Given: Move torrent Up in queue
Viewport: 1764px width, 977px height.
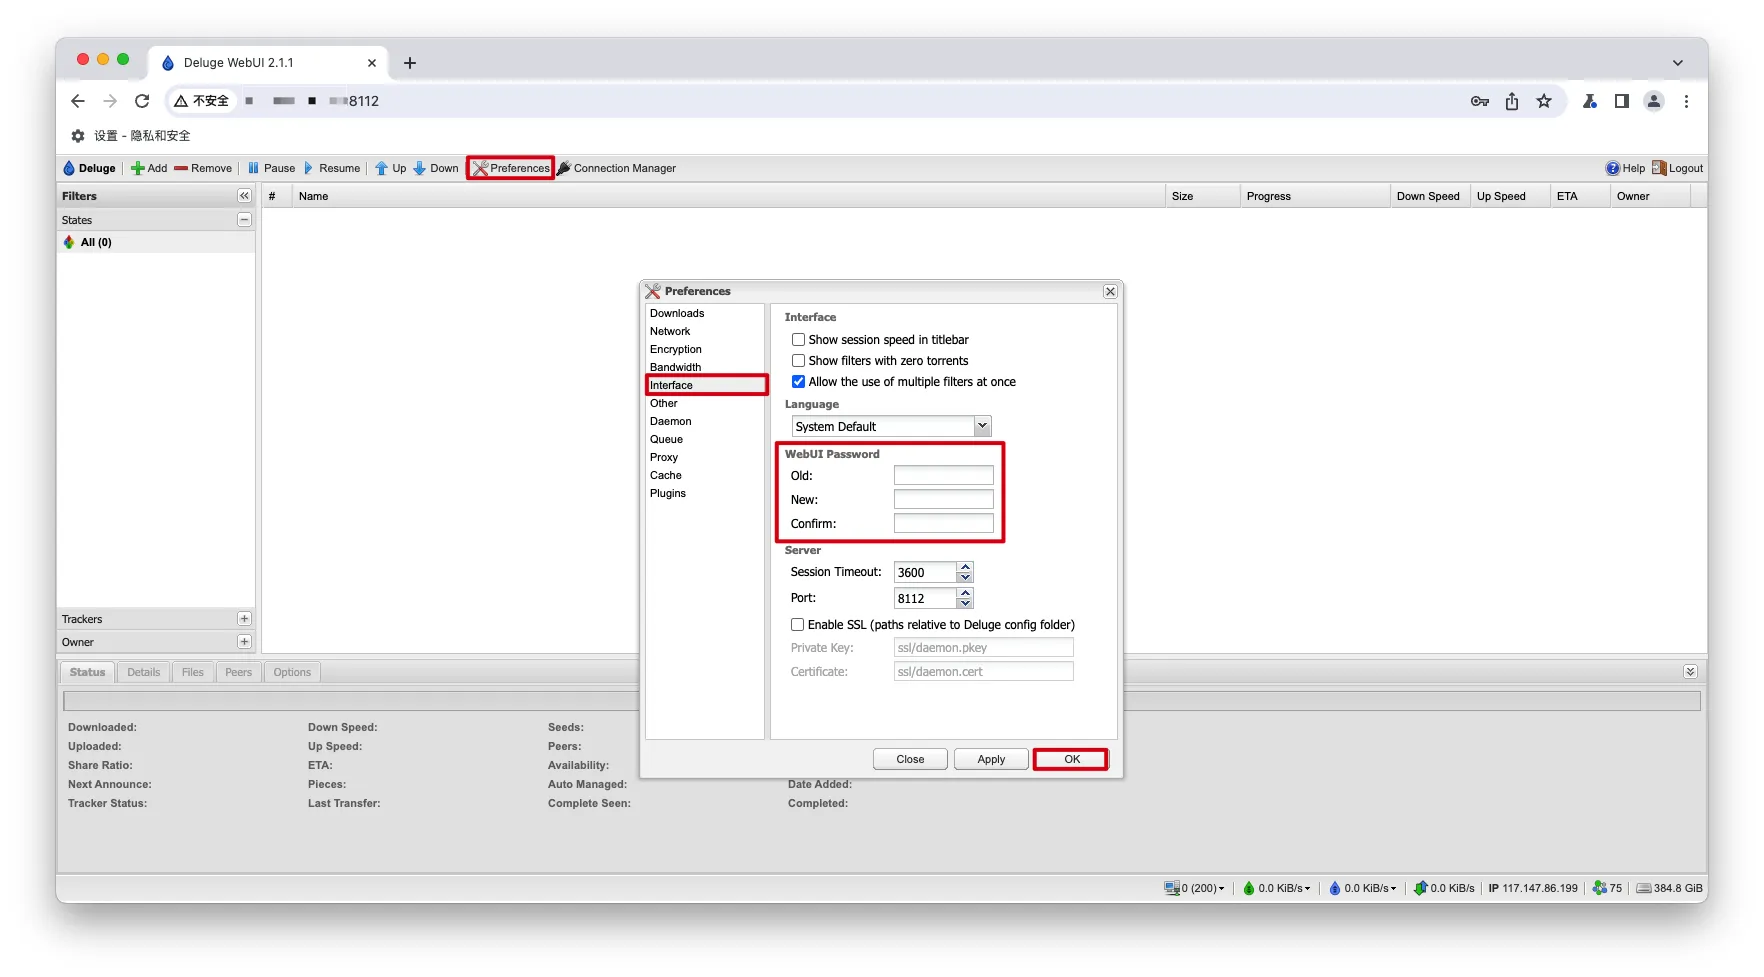Looking at the screenshot, I should (x=390, y=168).
